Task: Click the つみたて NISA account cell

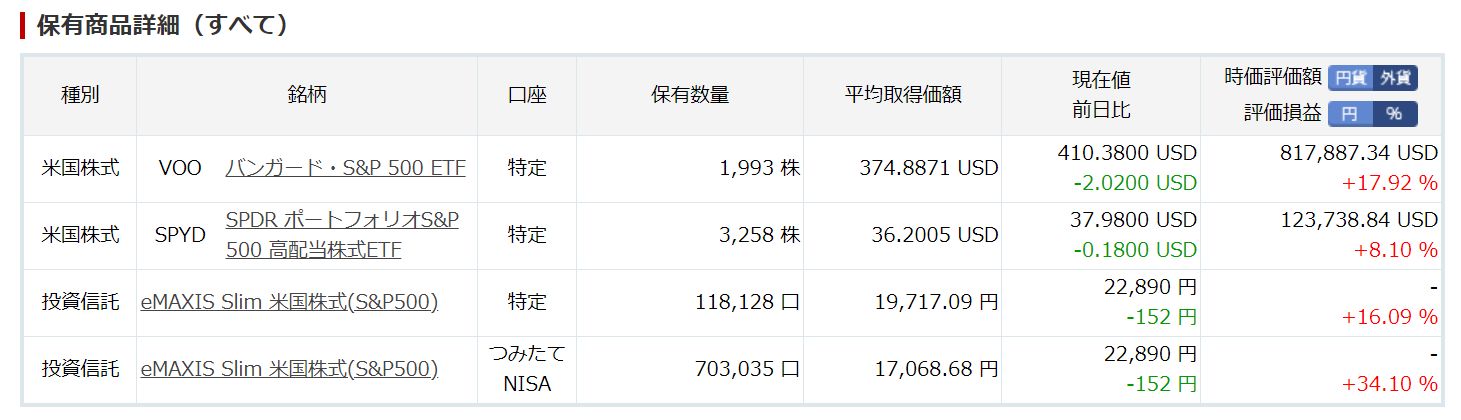Action: [527, 369]
